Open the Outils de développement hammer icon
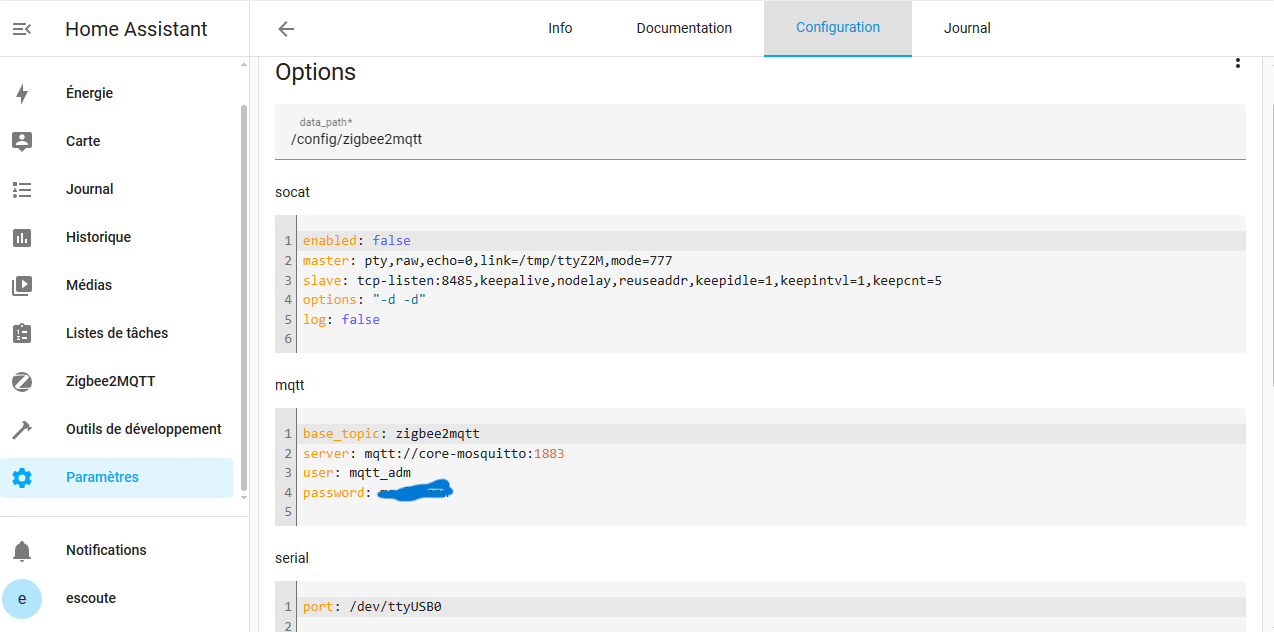 (22, 429)
